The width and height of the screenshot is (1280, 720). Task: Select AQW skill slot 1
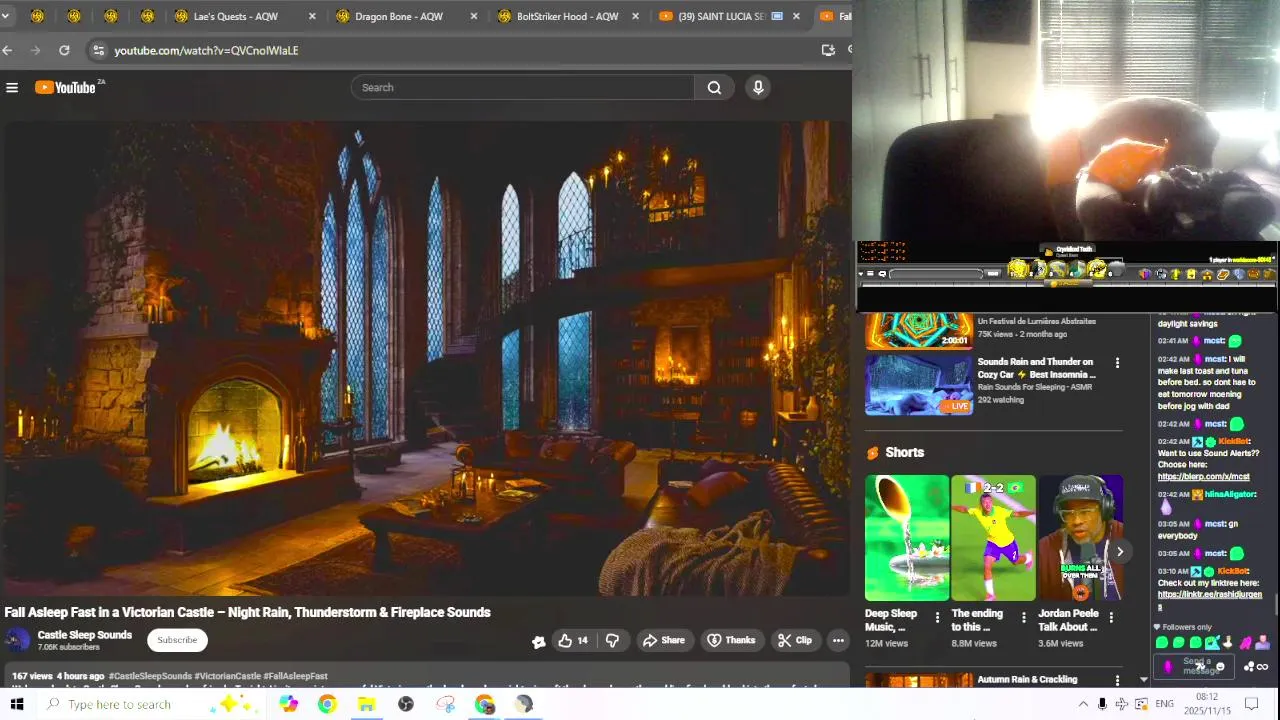[x=1018, y=269]
